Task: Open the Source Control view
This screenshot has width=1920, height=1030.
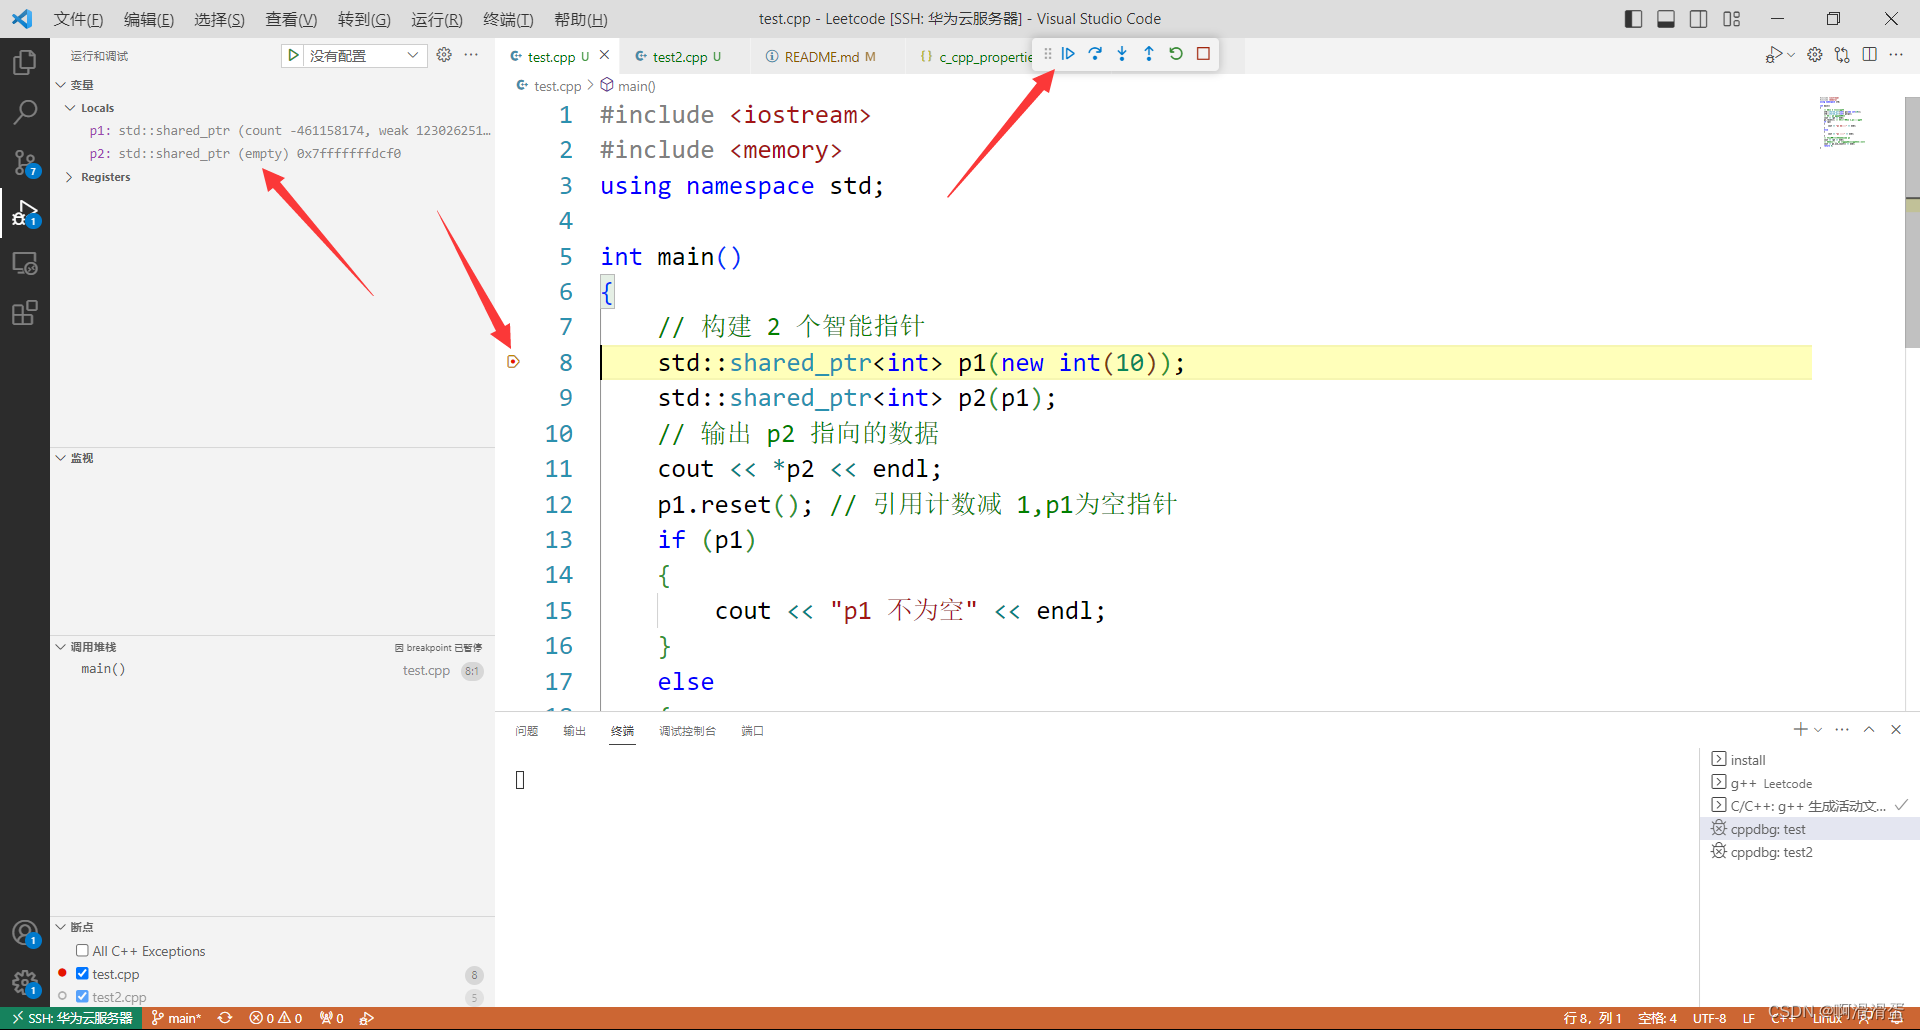Action: 24,163
